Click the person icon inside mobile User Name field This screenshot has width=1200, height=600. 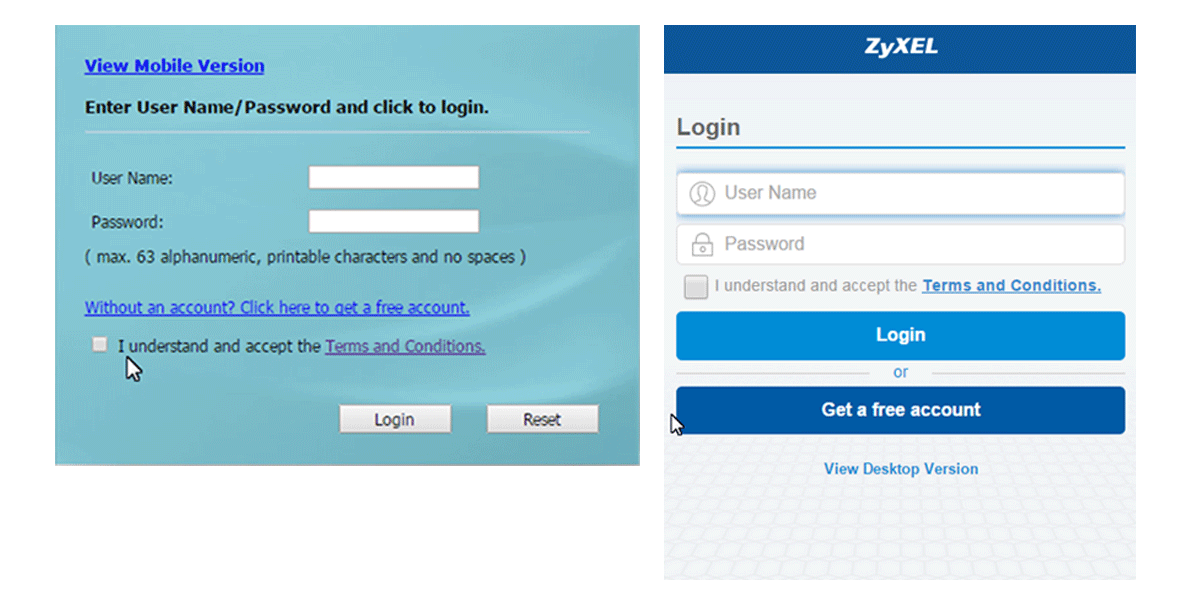tap(702, 193)
